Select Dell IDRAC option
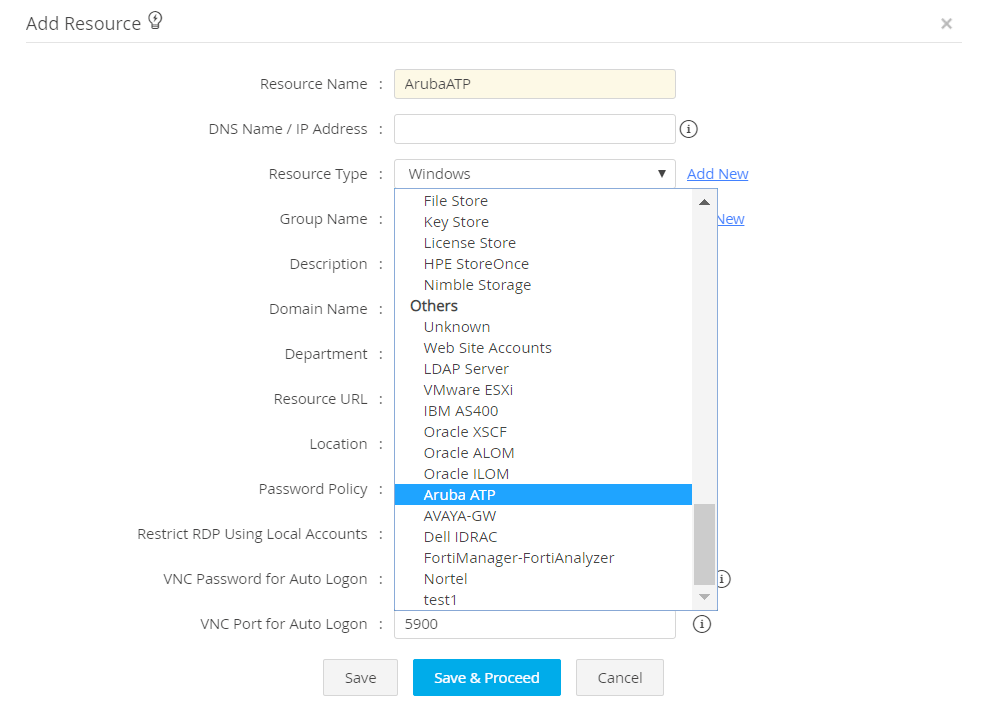983x714 pixels. pos(460,537)
